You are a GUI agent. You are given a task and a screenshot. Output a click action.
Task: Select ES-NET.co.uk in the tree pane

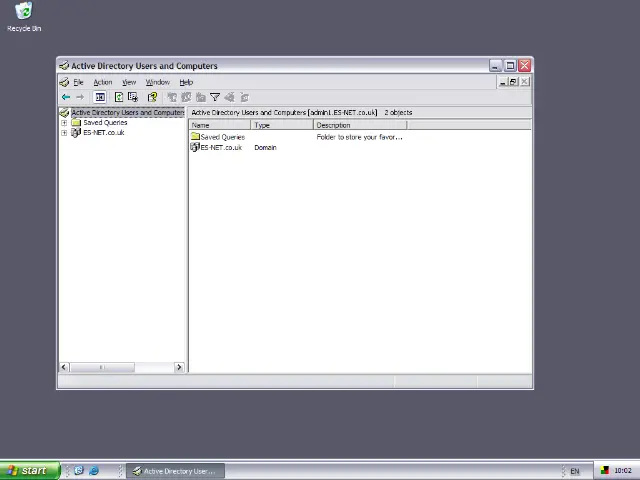[x=104, y=133]
